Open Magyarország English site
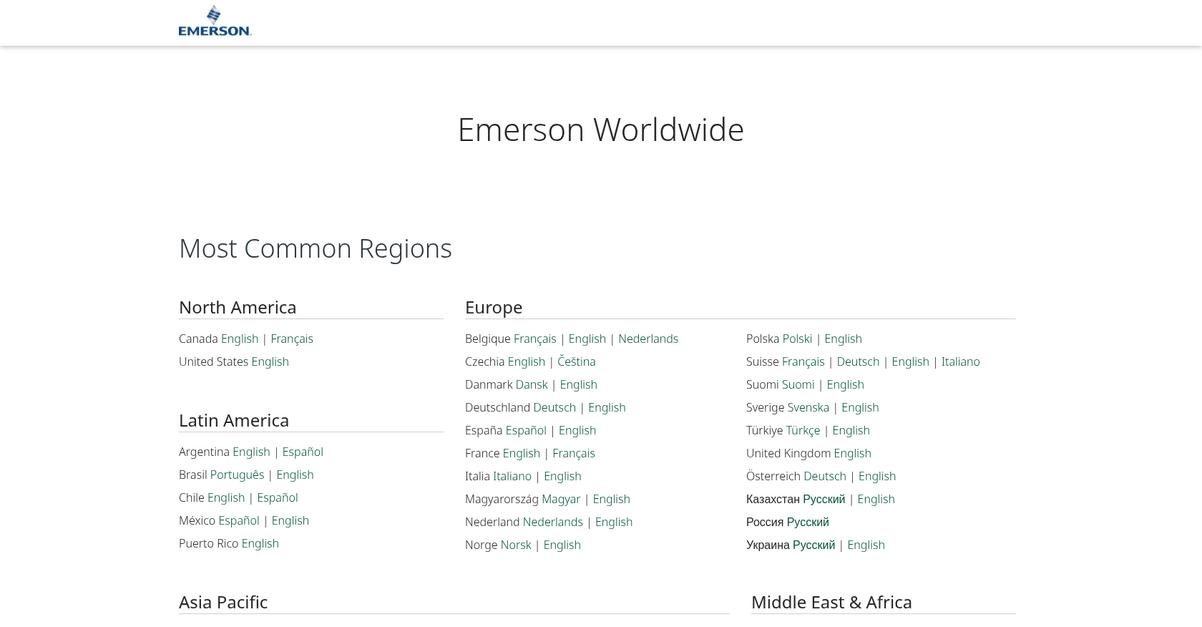The width and height of the screenshot is (1202, 627). point(612,500)
